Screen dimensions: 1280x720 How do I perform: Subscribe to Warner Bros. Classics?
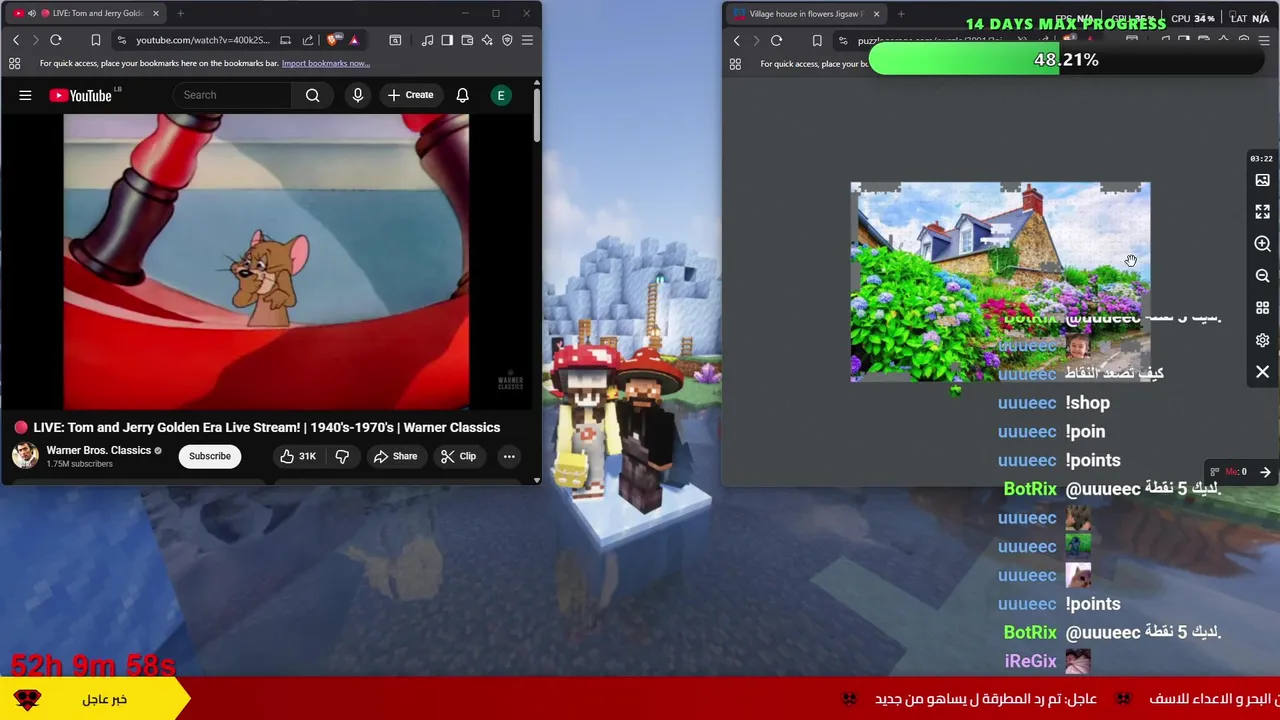coord(210,456)
